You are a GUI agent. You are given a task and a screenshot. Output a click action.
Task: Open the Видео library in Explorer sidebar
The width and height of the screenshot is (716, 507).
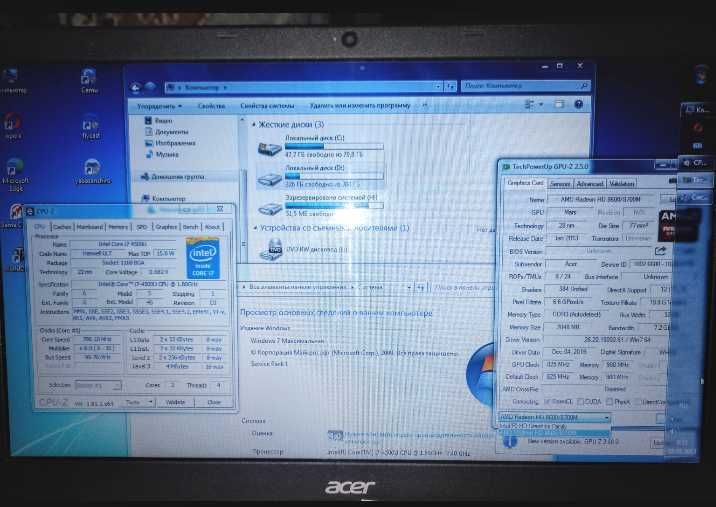click(158, 121)
